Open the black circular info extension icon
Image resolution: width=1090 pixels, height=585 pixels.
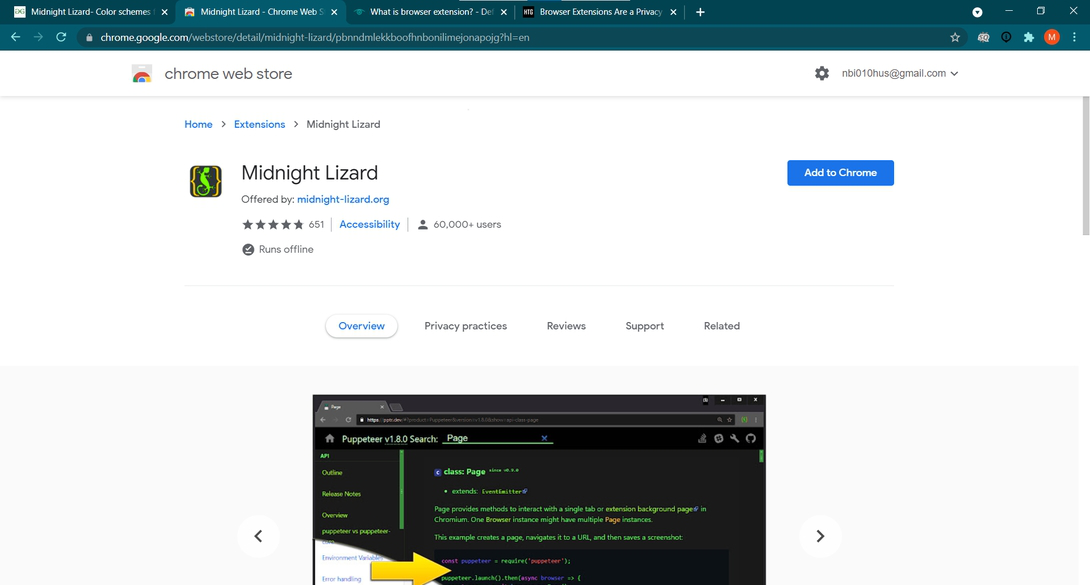pos(1006,38)
